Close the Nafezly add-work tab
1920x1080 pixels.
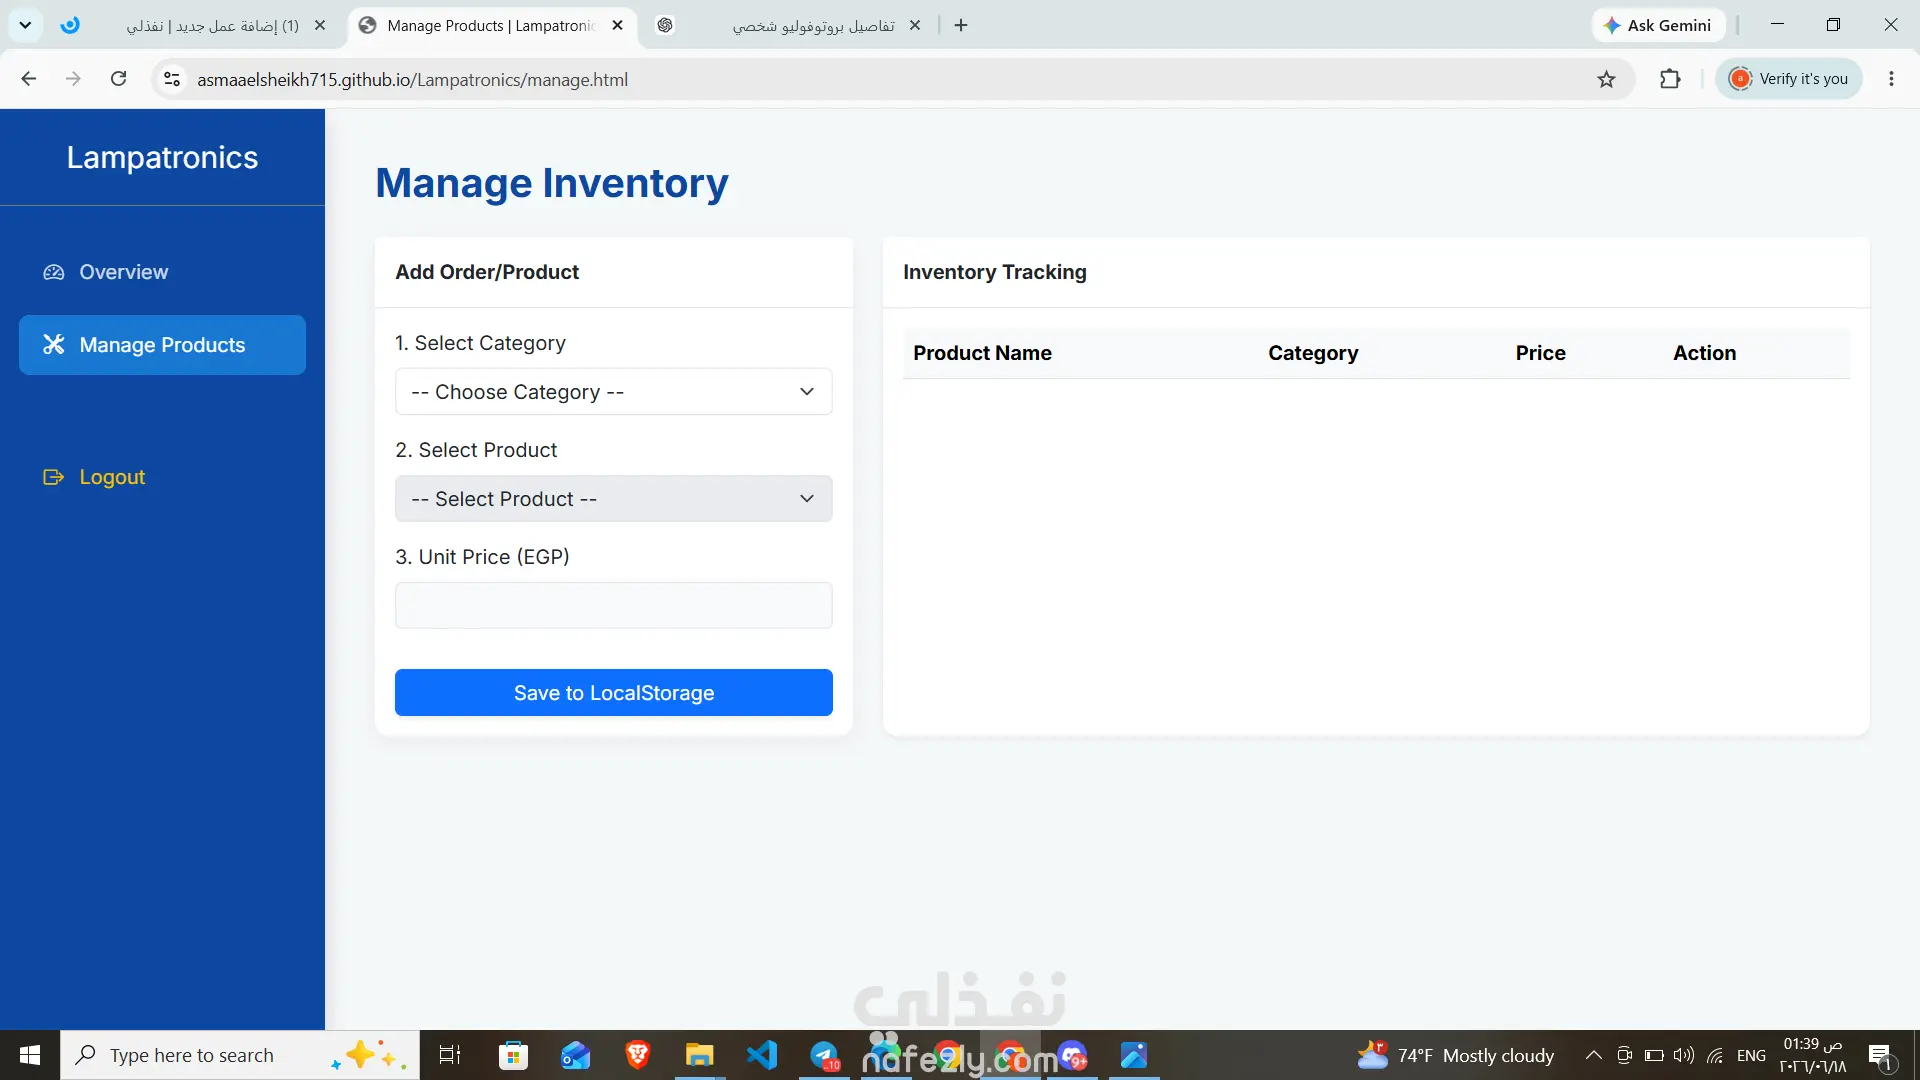pyautogui.click(x=320, y=25)
